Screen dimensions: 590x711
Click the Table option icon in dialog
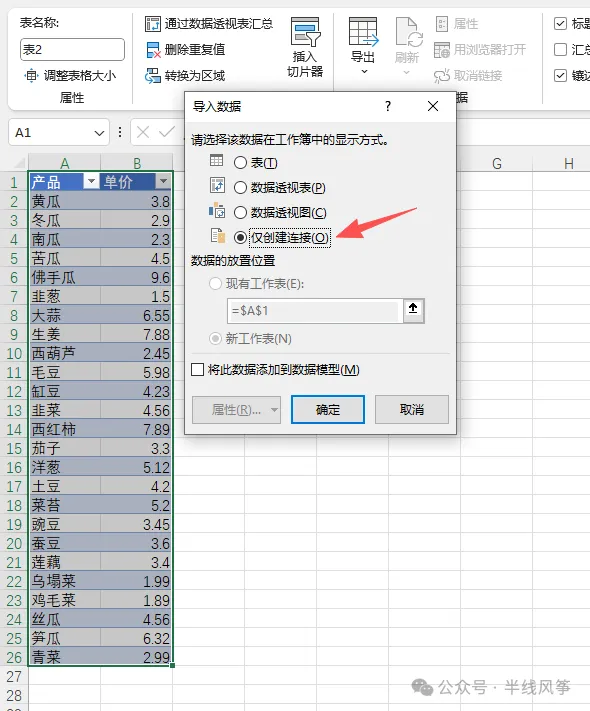[216, 160]
